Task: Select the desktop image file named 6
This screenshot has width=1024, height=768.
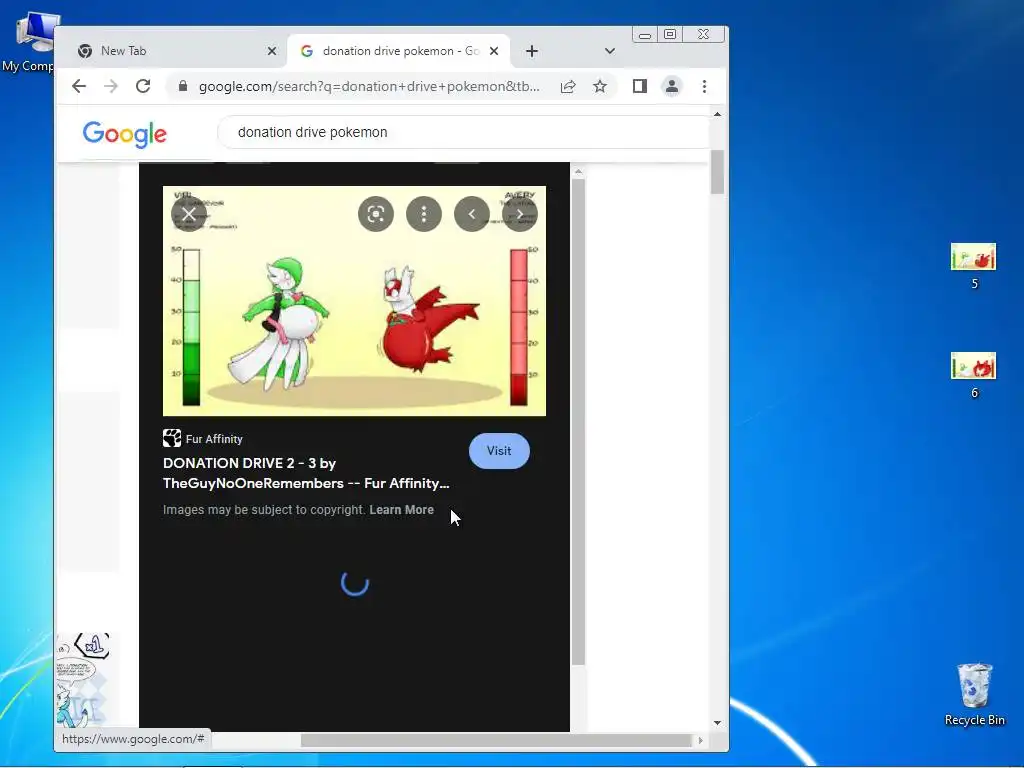Action: tap(974, 376)
